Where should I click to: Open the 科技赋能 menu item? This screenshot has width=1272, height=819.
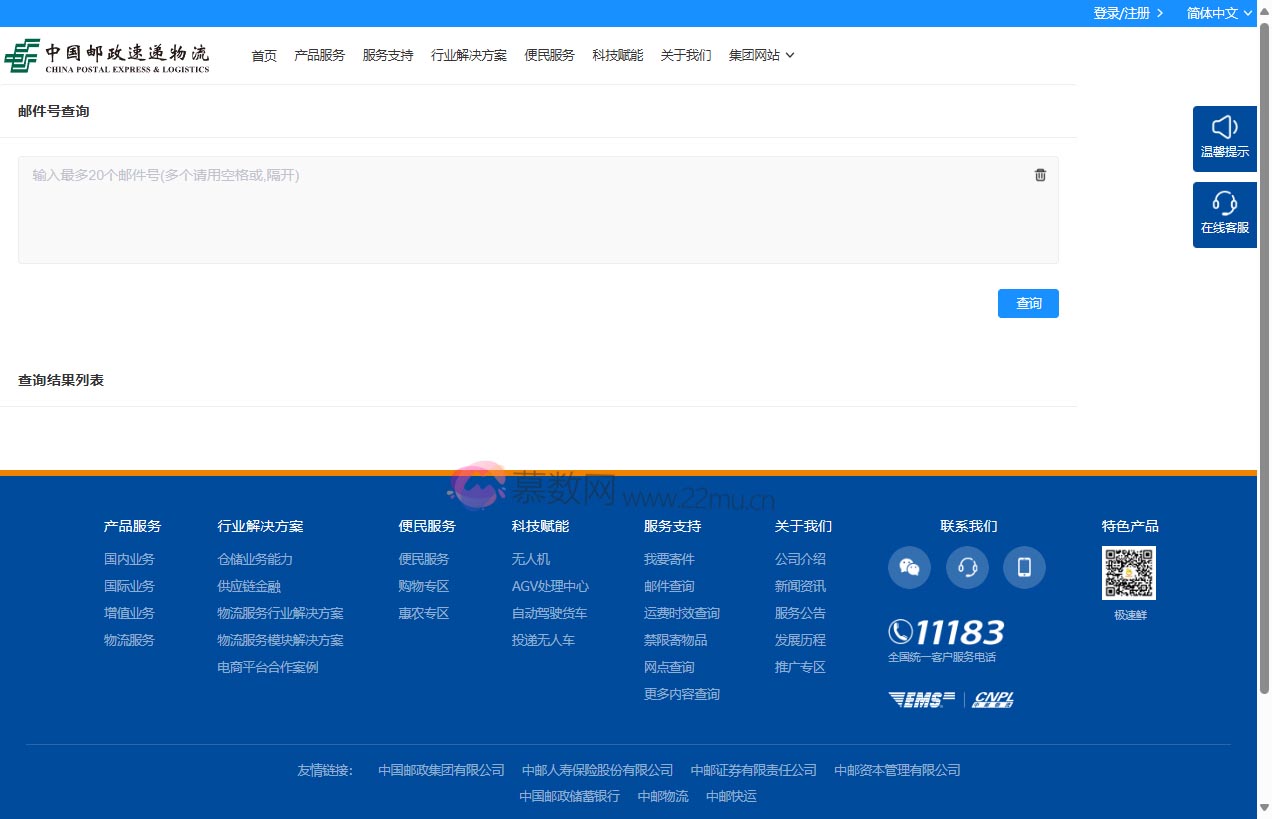(617, 55)
